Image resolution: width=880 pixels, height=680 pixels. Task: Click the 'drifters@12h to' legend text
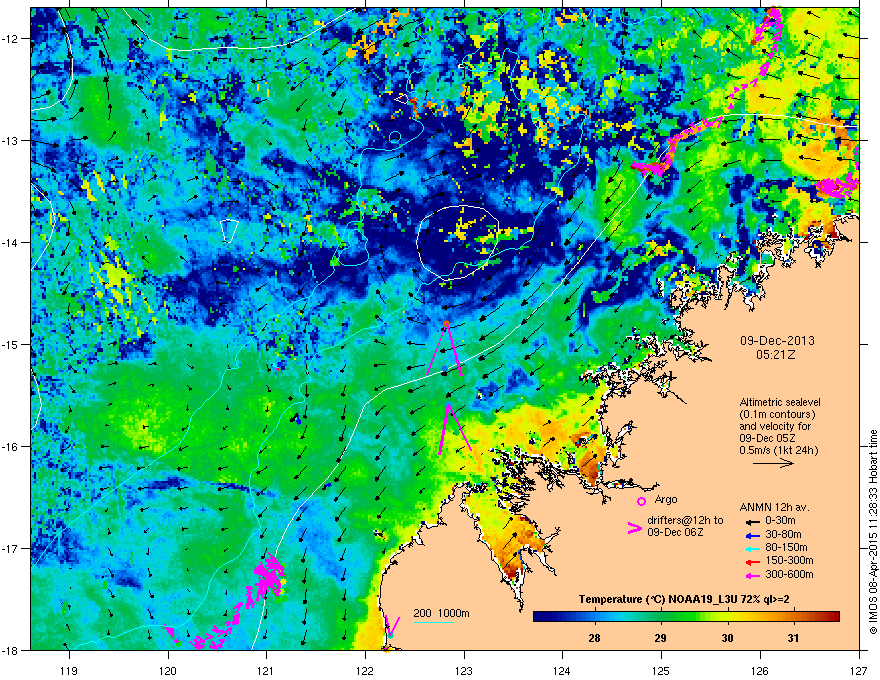tap(685, 520)
